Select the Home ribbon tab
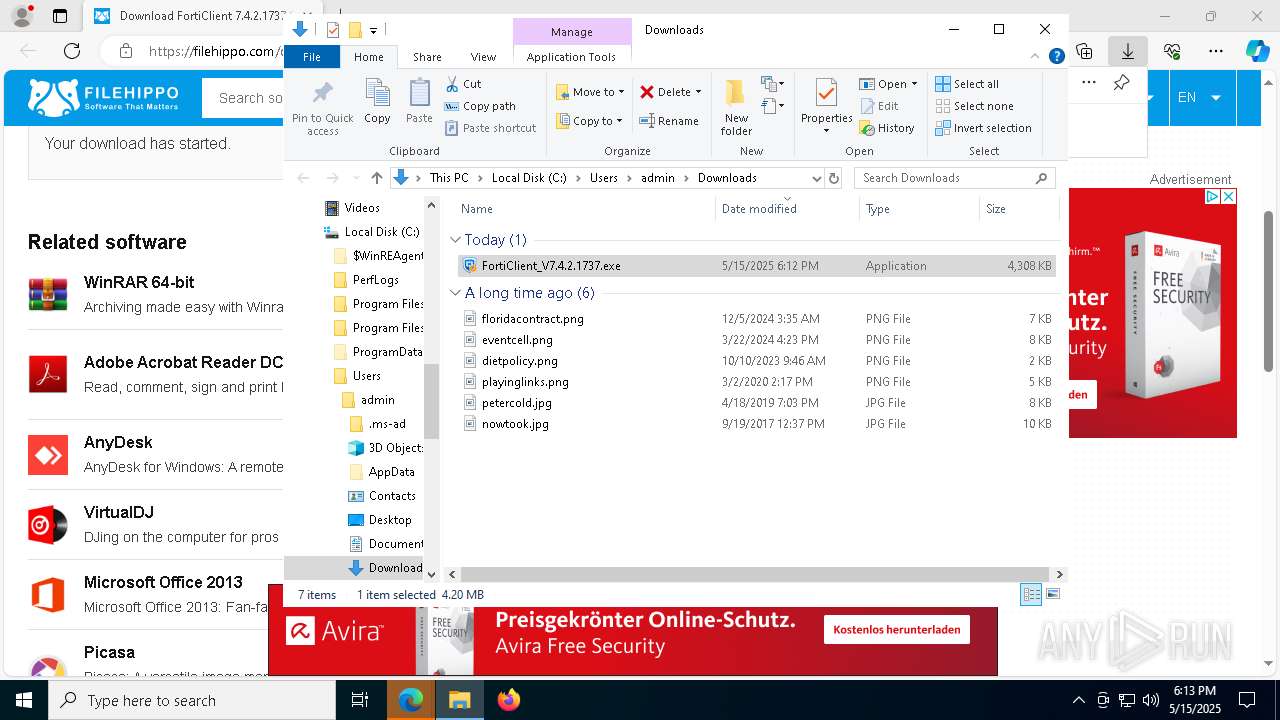The image size is (1280, 720). pos(368,57)
